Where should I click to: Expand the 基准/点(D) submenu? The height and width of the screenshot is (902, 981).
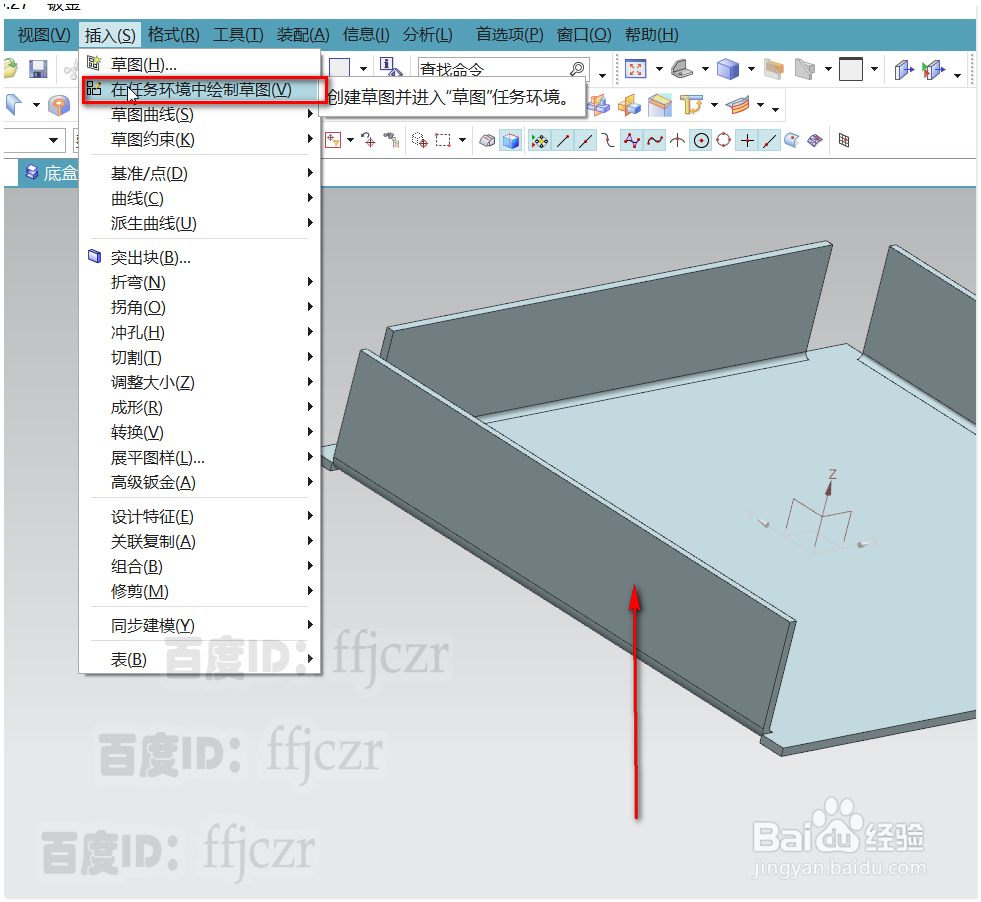(x=200, y=173)
